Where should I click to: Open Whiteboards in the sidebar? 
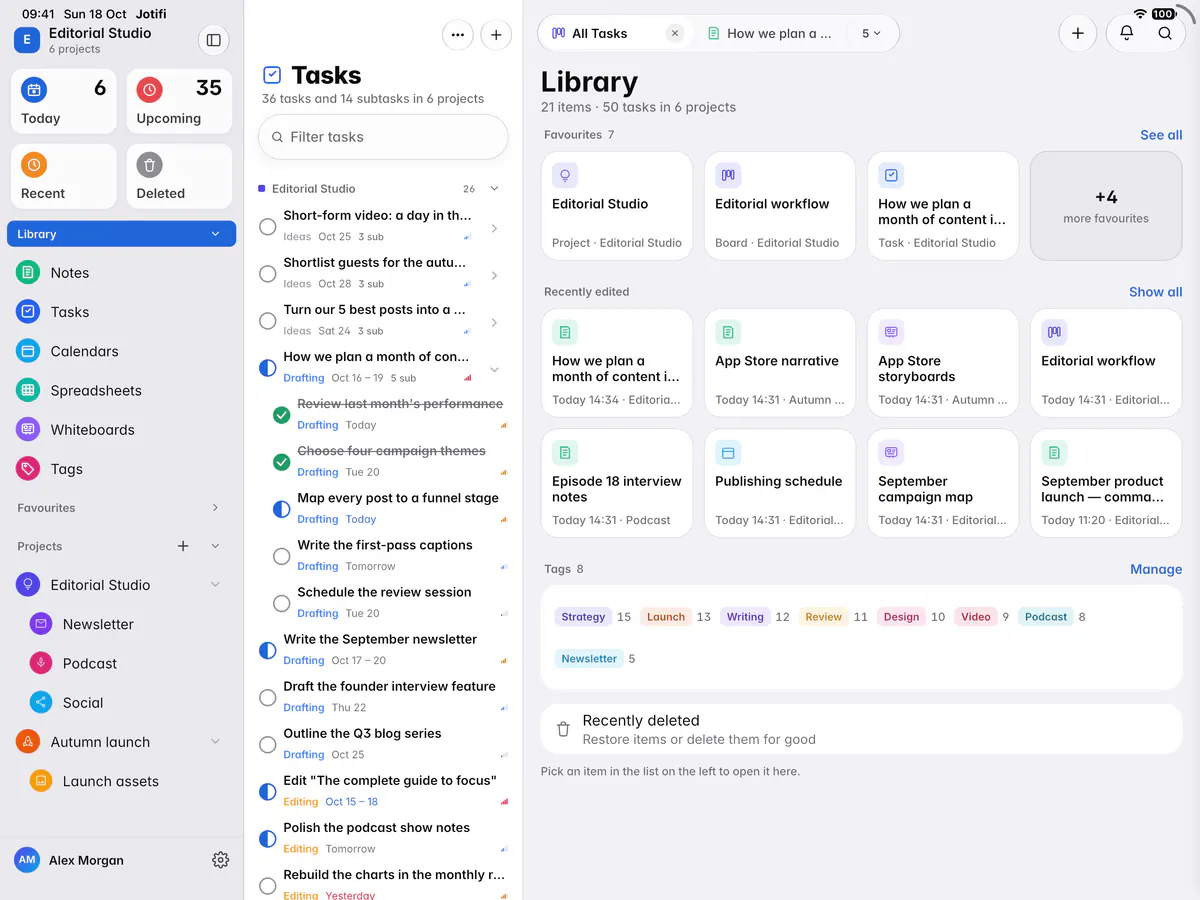122,430
